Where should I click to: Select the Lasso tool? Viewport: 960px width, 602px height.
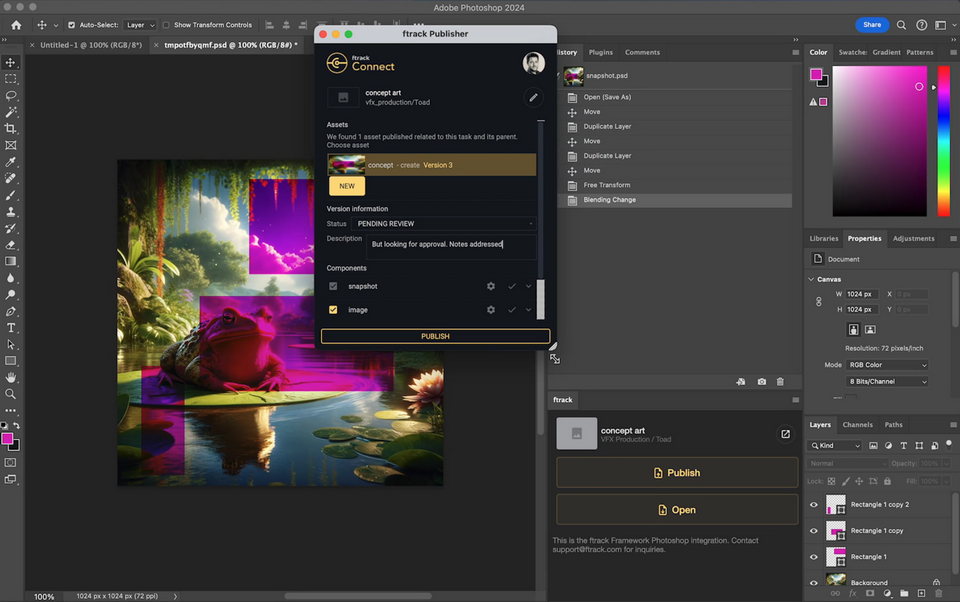click(x=11, y=95)
